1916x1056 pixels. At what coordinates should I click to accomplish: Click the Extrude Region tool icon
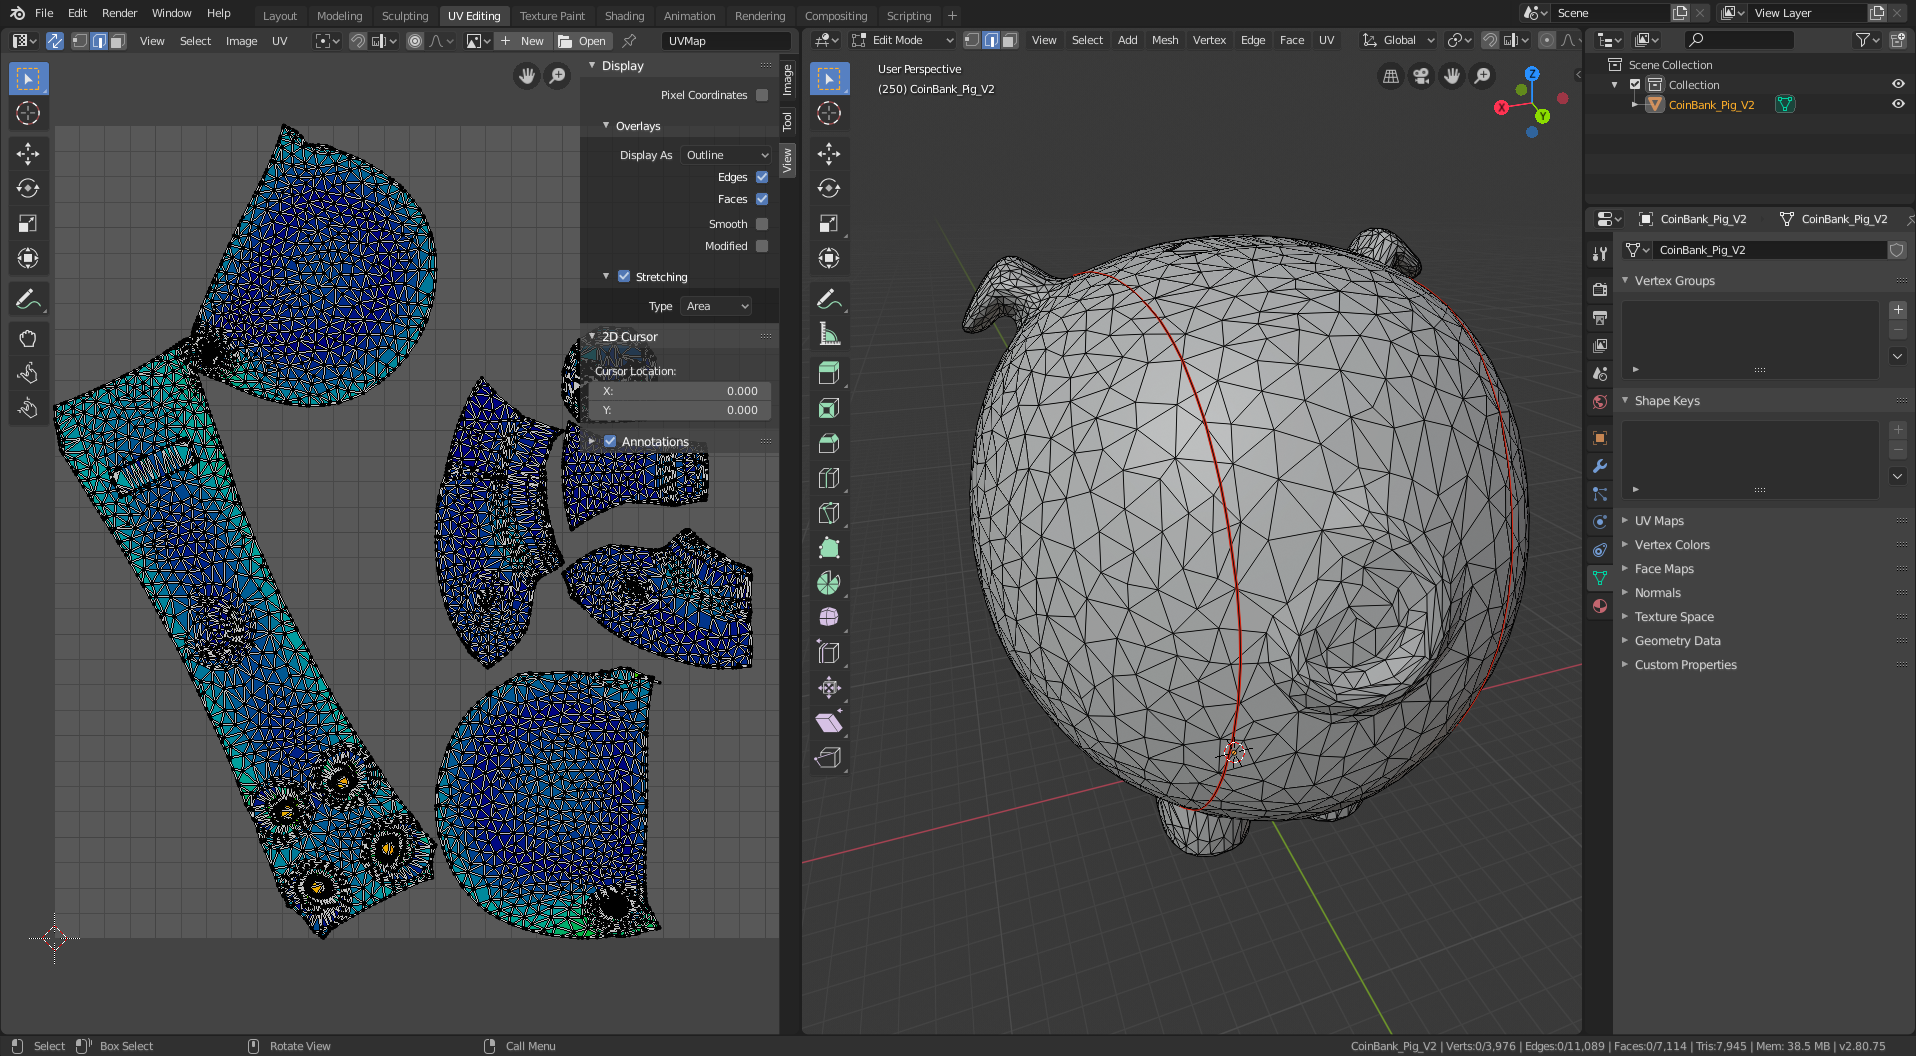click(828, 373)
